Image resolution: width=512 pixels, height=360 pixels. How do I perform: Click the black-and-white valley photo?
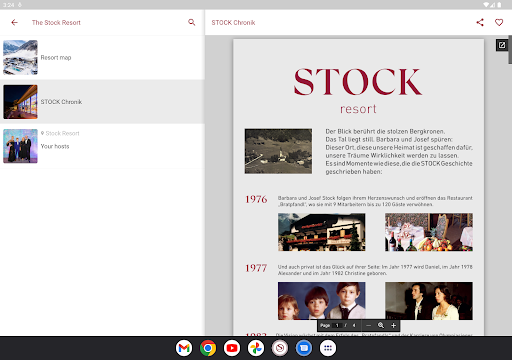[x=278, y=151]
